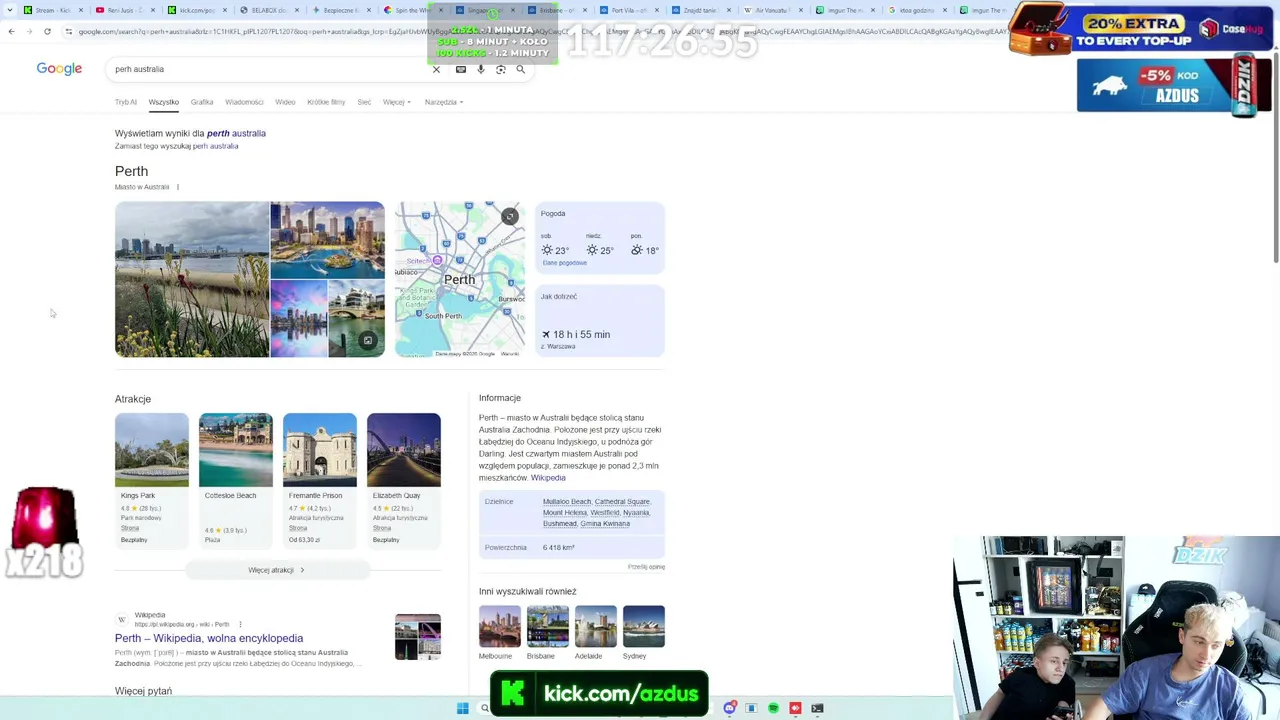
Task: Select the Wszystko results tab
Action: pos(164,102)
